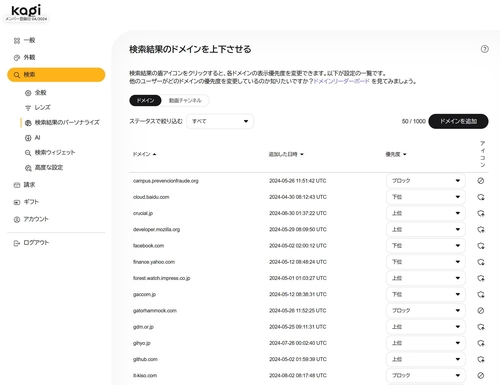The image size is (500, 385).
Task: Open 高度な設定 advanced settings
Action: click(x=44, y=167)
